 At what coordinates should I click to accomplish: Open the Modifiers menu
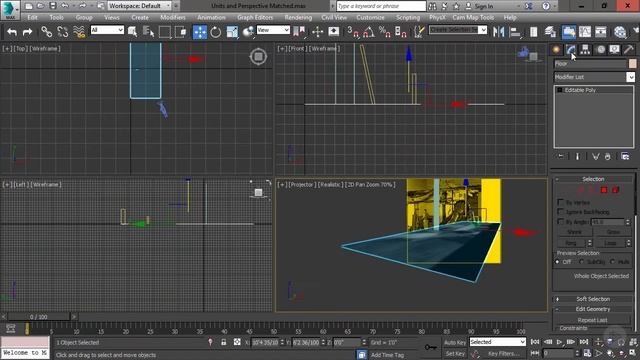[x=173, y=18]
